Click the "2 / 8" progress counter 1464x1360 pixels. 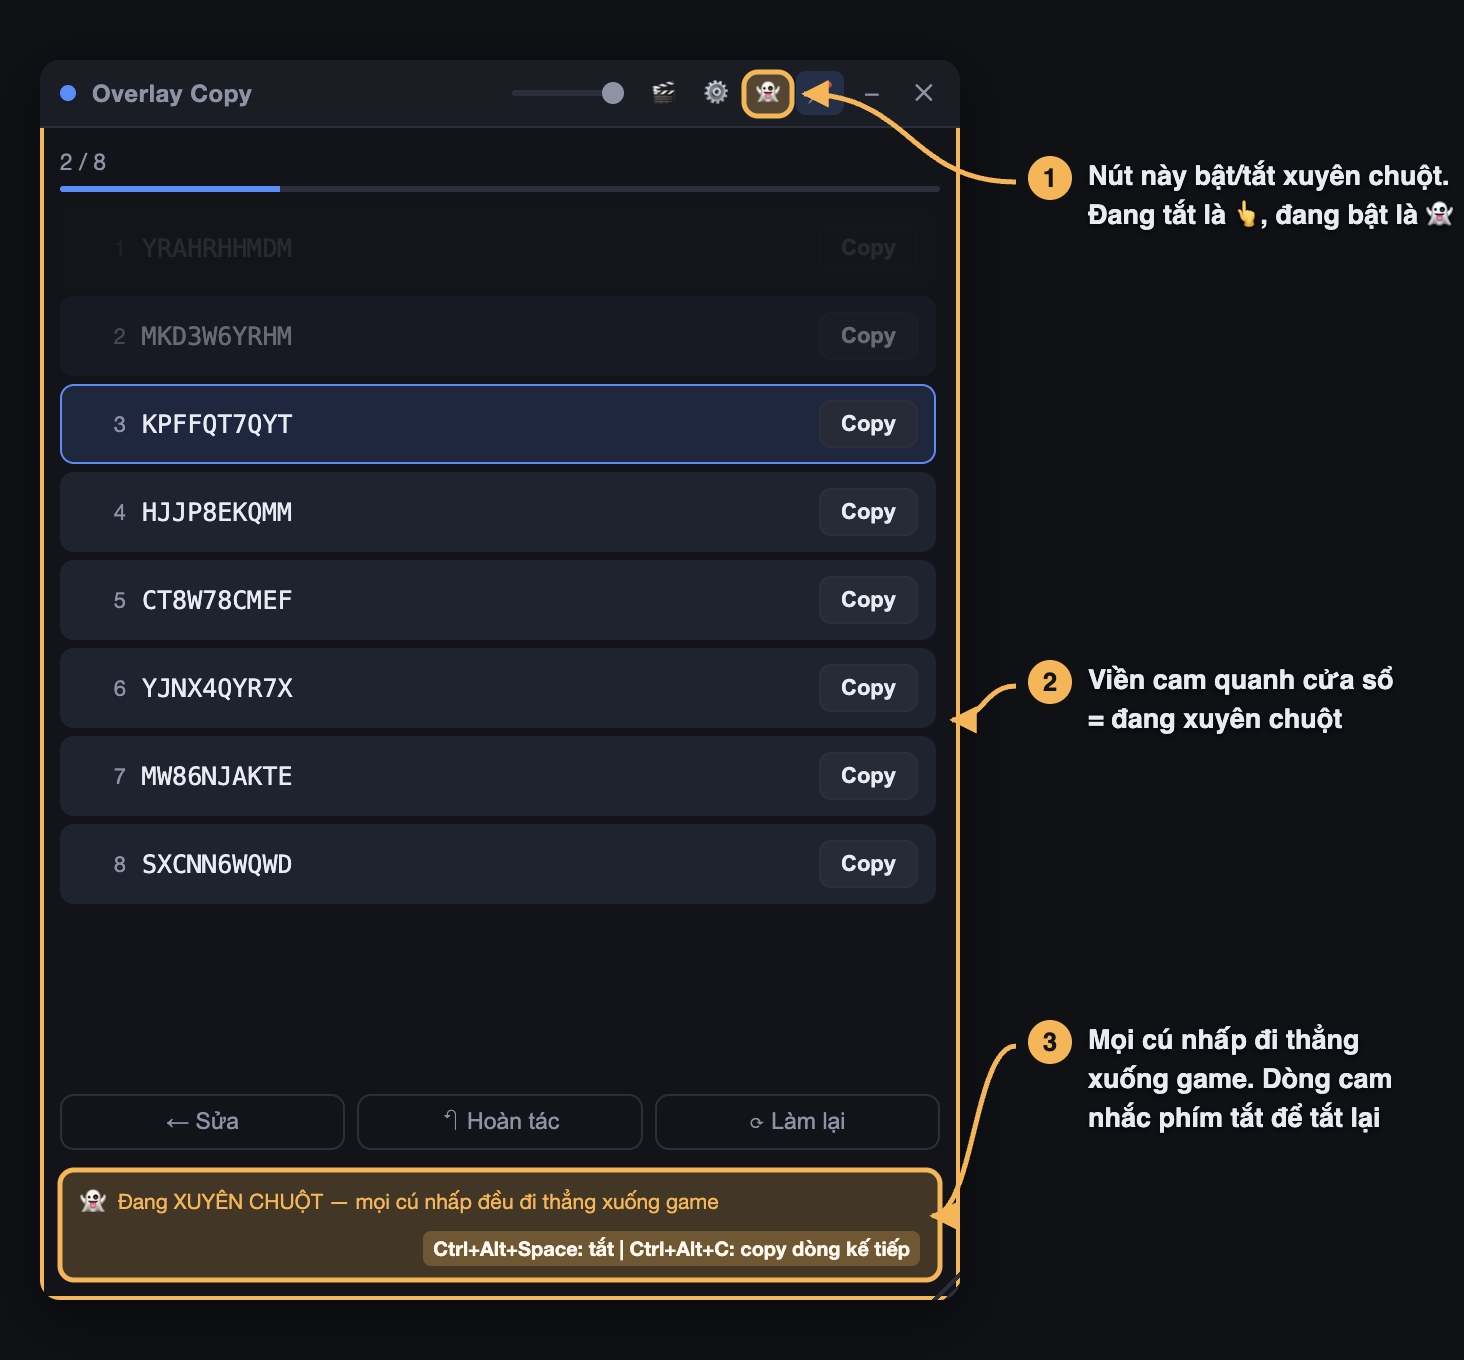tap(83, 162)
